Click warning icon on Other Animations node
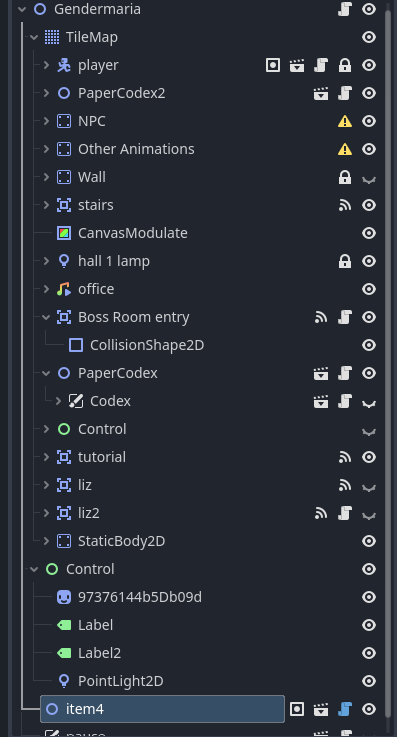397x737 pixels. coord(345,149)
